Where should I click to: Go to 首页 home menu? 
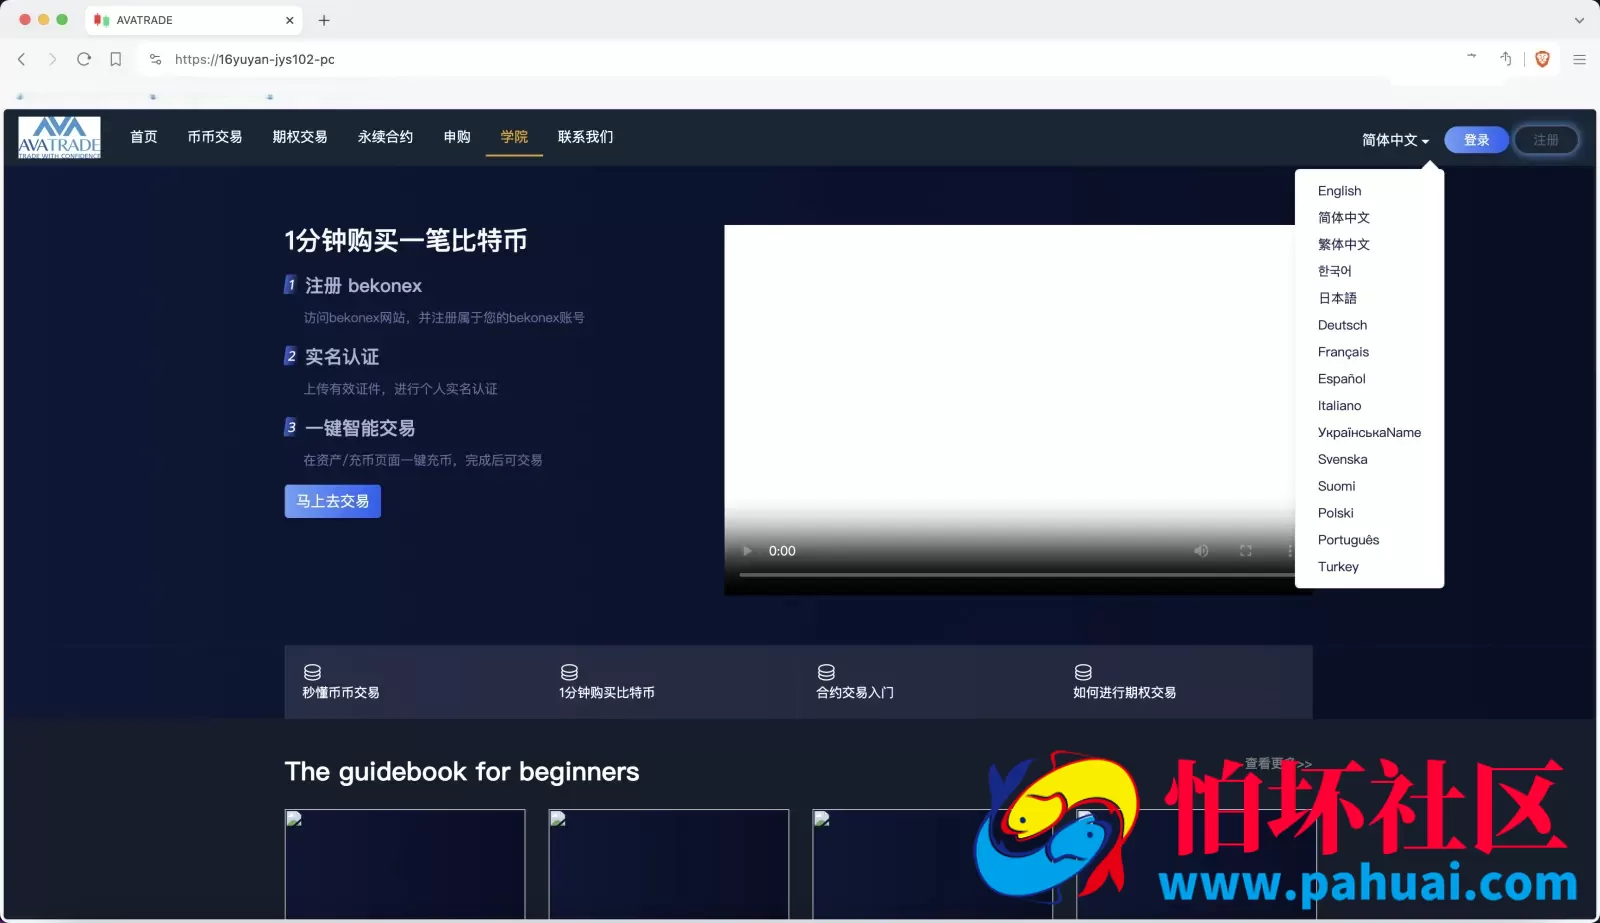(x=144, y=137)
